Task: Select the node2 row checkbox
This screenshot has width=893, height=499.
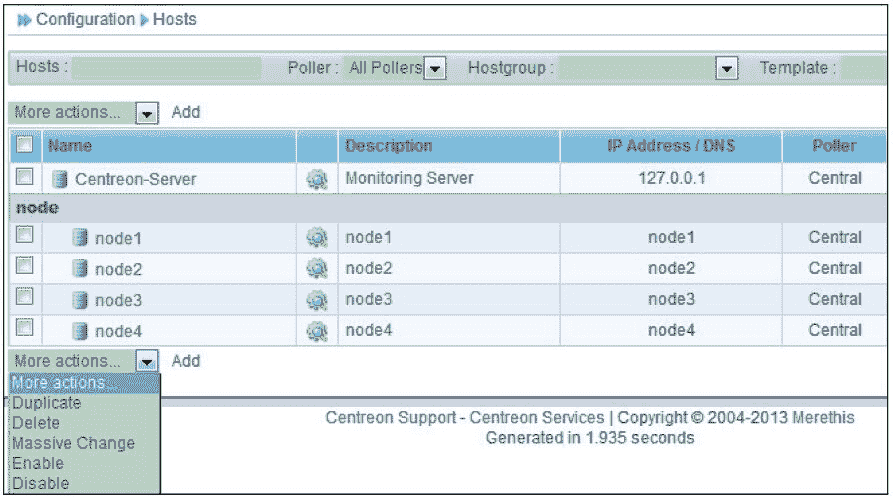Action: coord(25,267)
